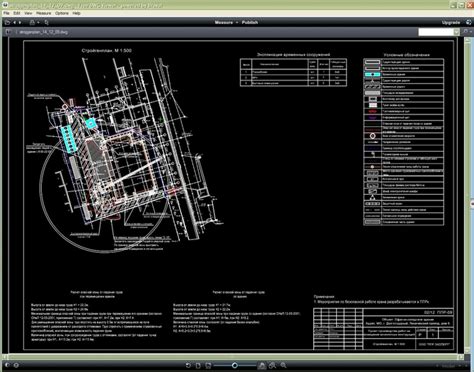Go forward with the right arrow icon

click(20, 22)
